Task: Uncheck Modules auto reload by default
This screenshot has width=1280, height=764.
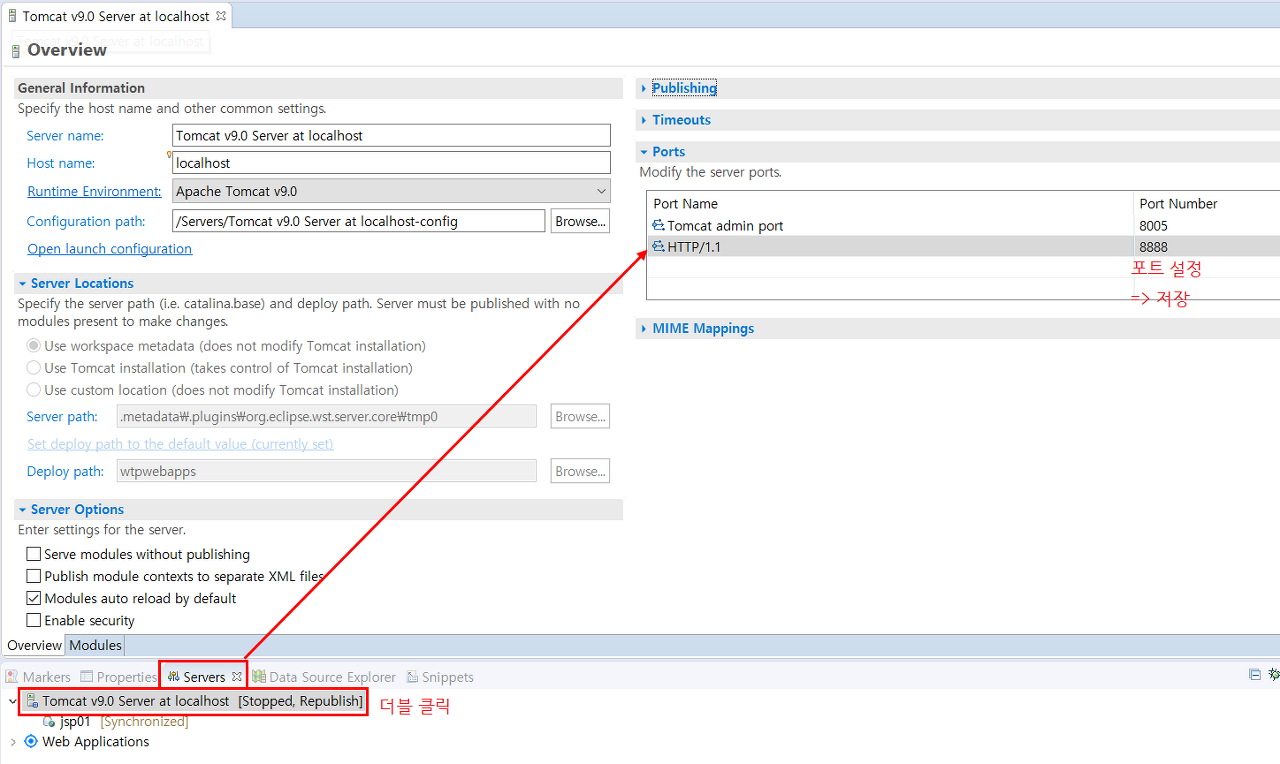Action: [x=34, y=598]
